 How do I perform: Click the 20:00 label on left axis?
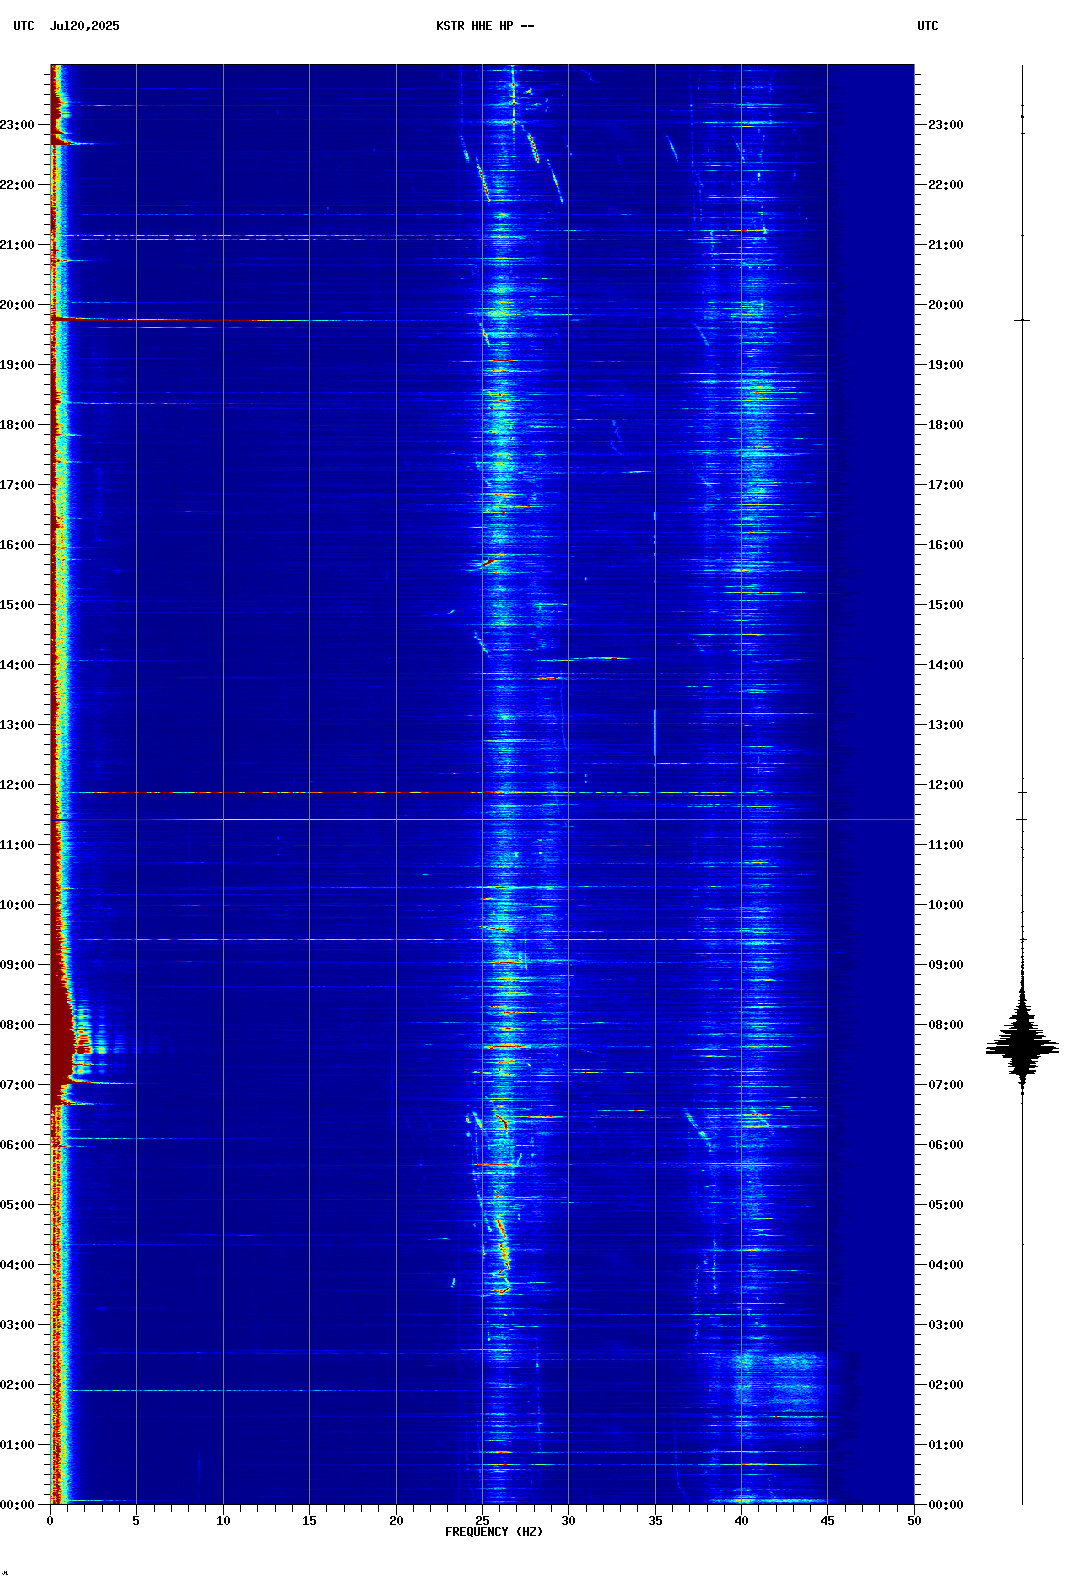(x=17, y=305)
